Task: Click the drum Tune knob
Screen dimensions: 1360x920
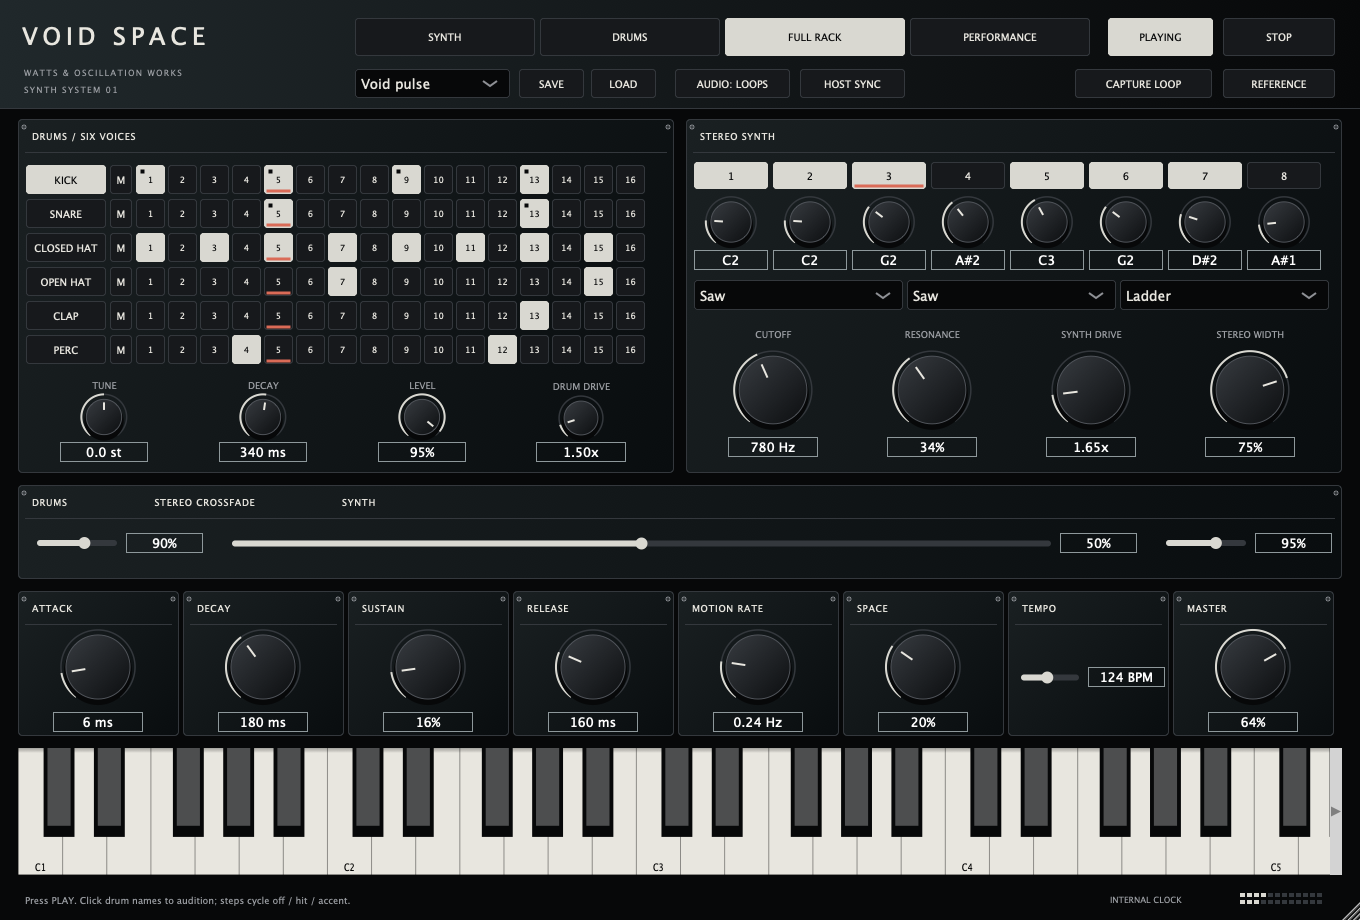Action: tap(104, 417)
